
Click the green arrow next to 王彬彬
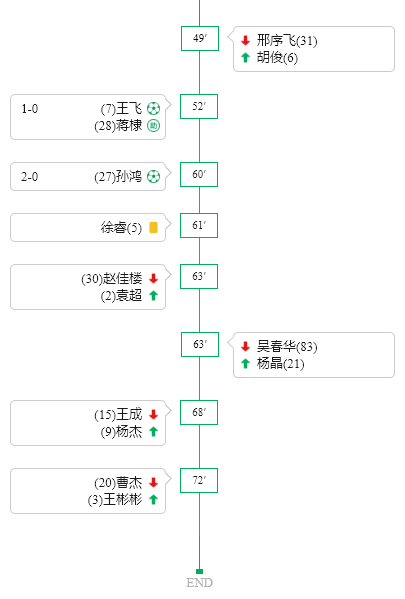coord(154,499)
